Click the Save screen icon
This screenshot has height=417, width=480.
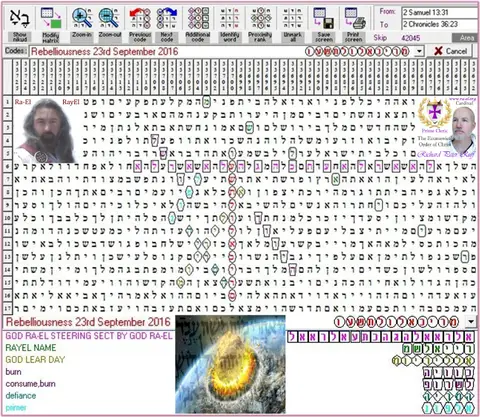point(324,18)
